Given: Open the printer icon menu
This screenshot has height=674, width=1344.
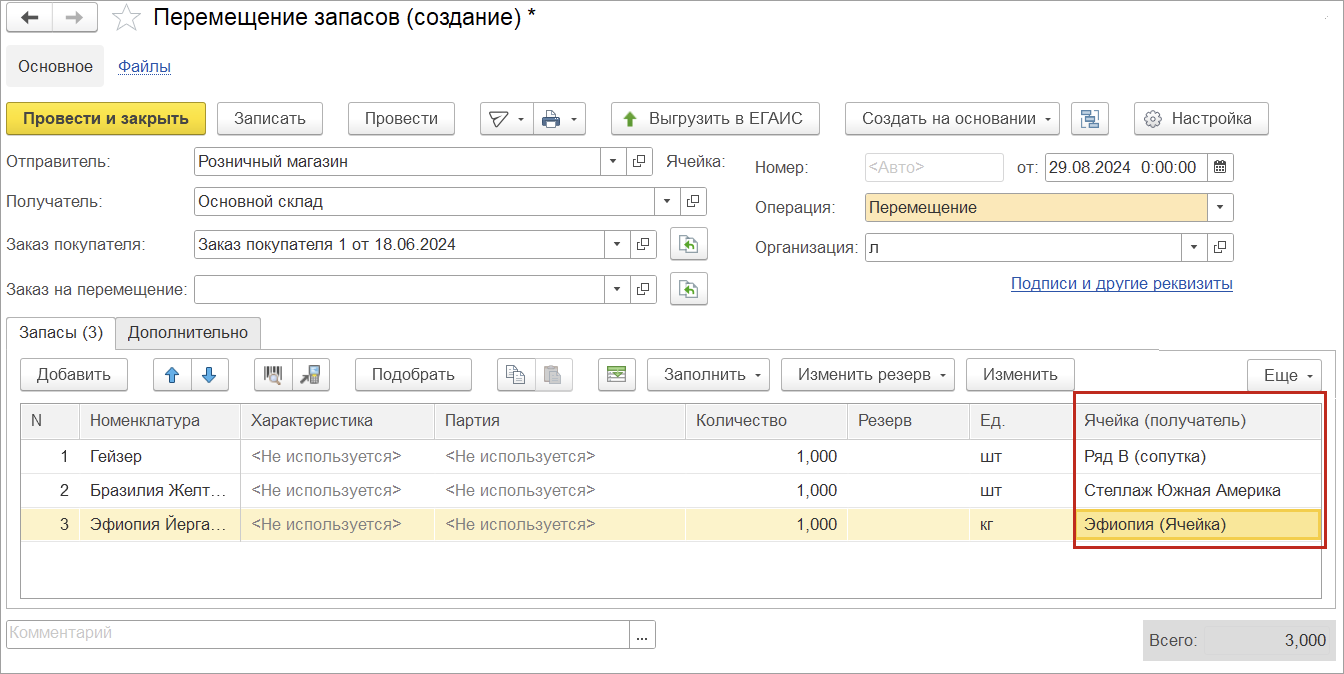Looking at the screenshot, I should pos(559,118).
